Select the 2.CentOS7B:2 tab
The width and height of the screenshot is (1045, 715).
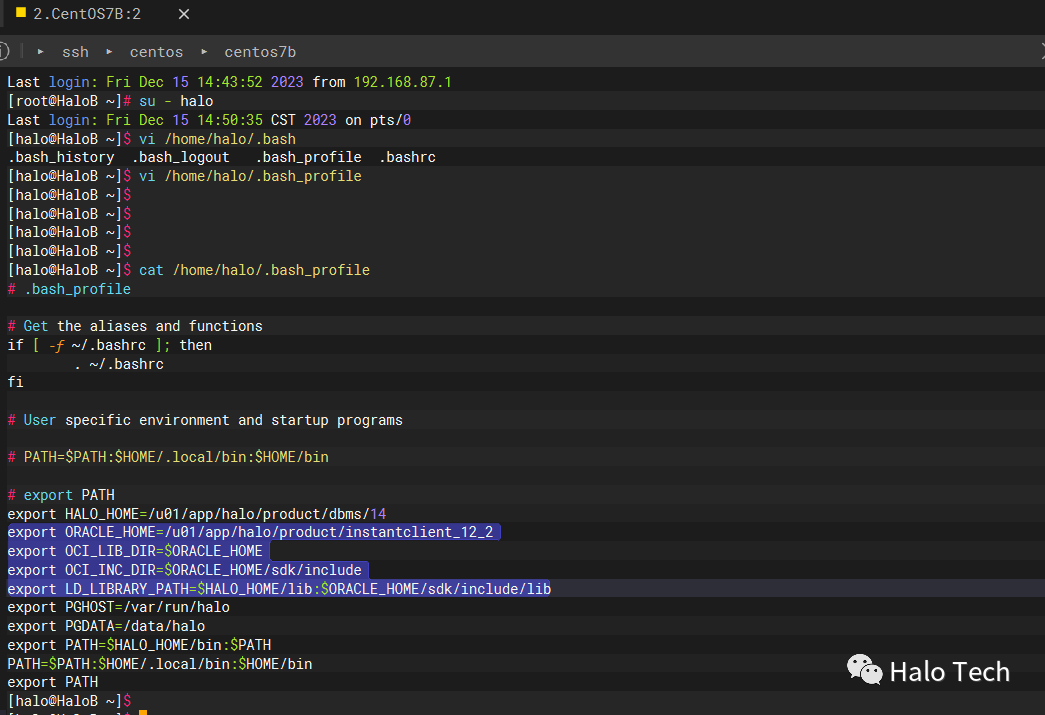pyautogui.click(x=87, y=14)
